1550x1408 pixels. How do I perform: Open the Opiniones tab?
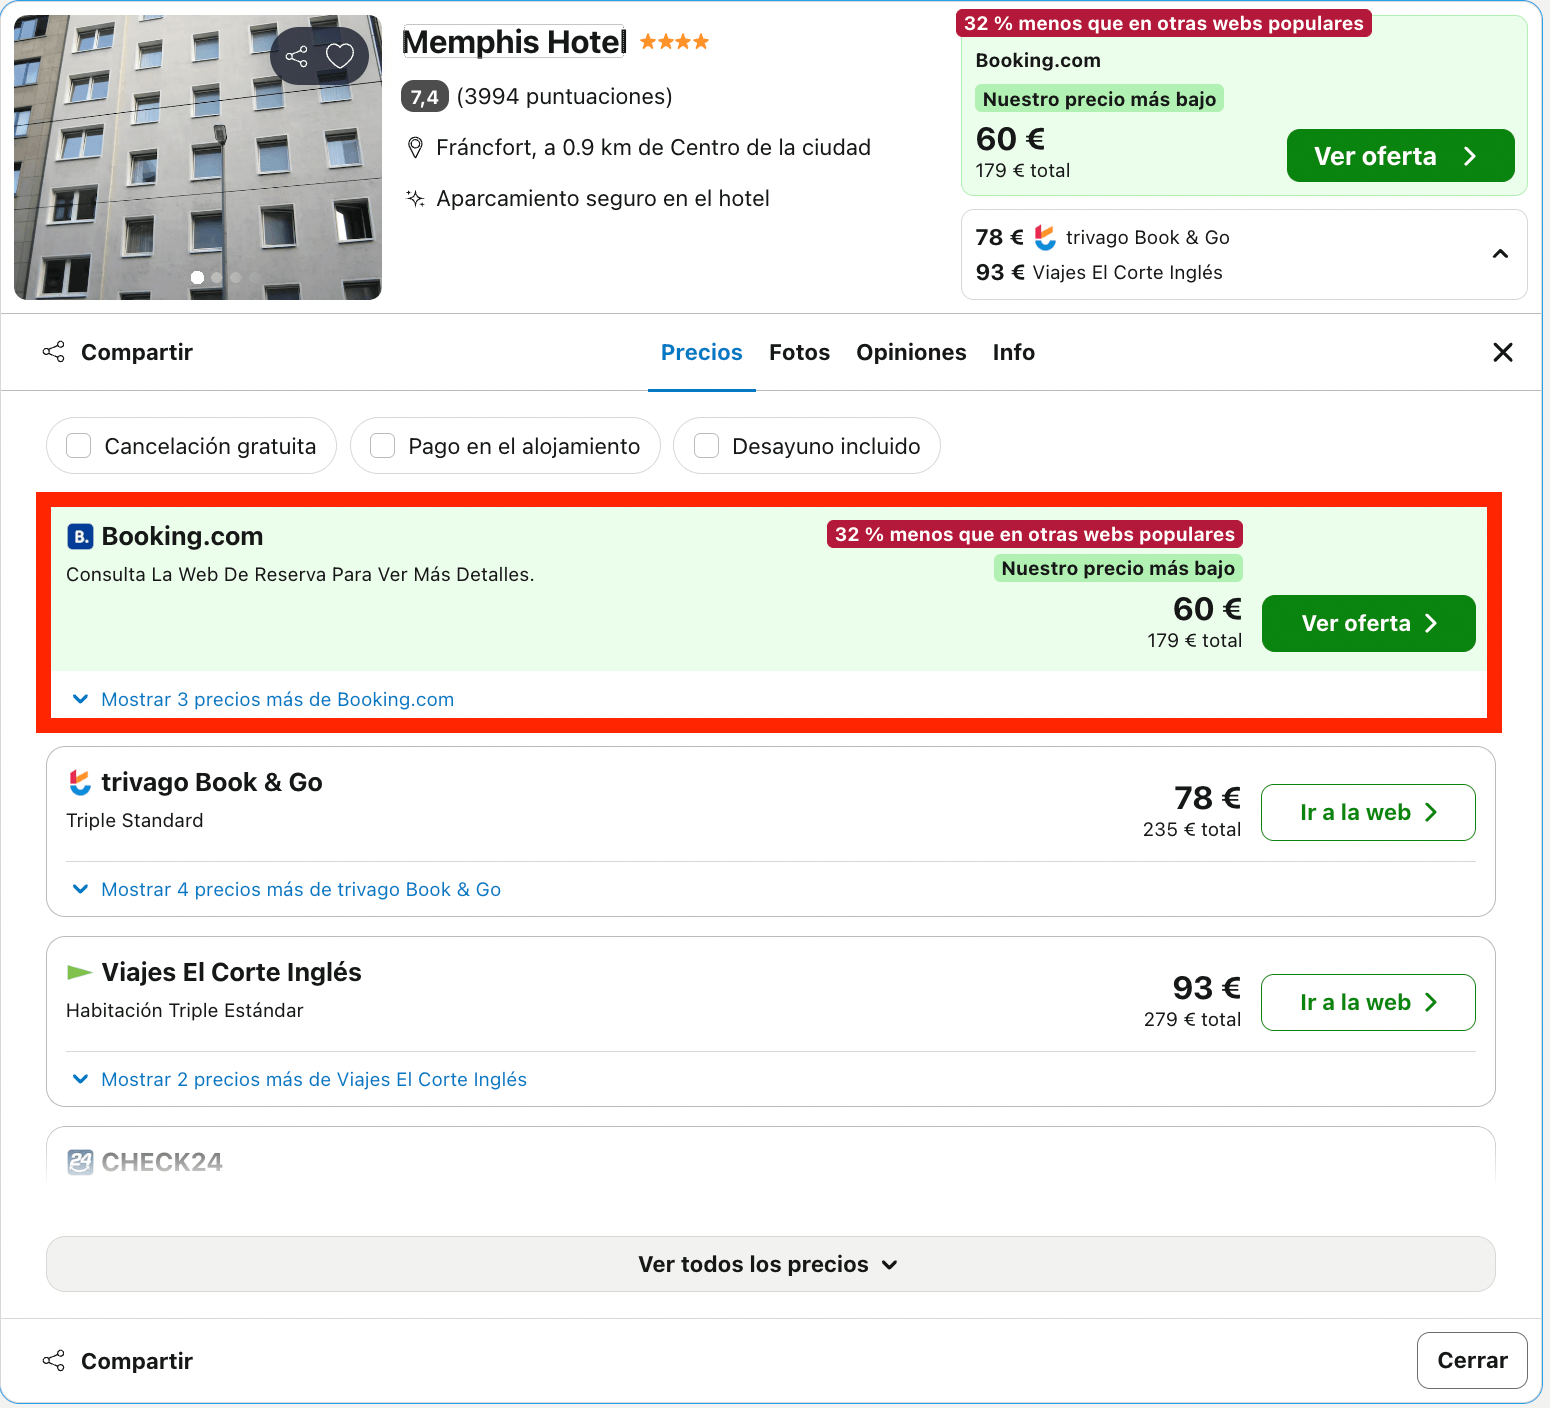click(911, 352)
